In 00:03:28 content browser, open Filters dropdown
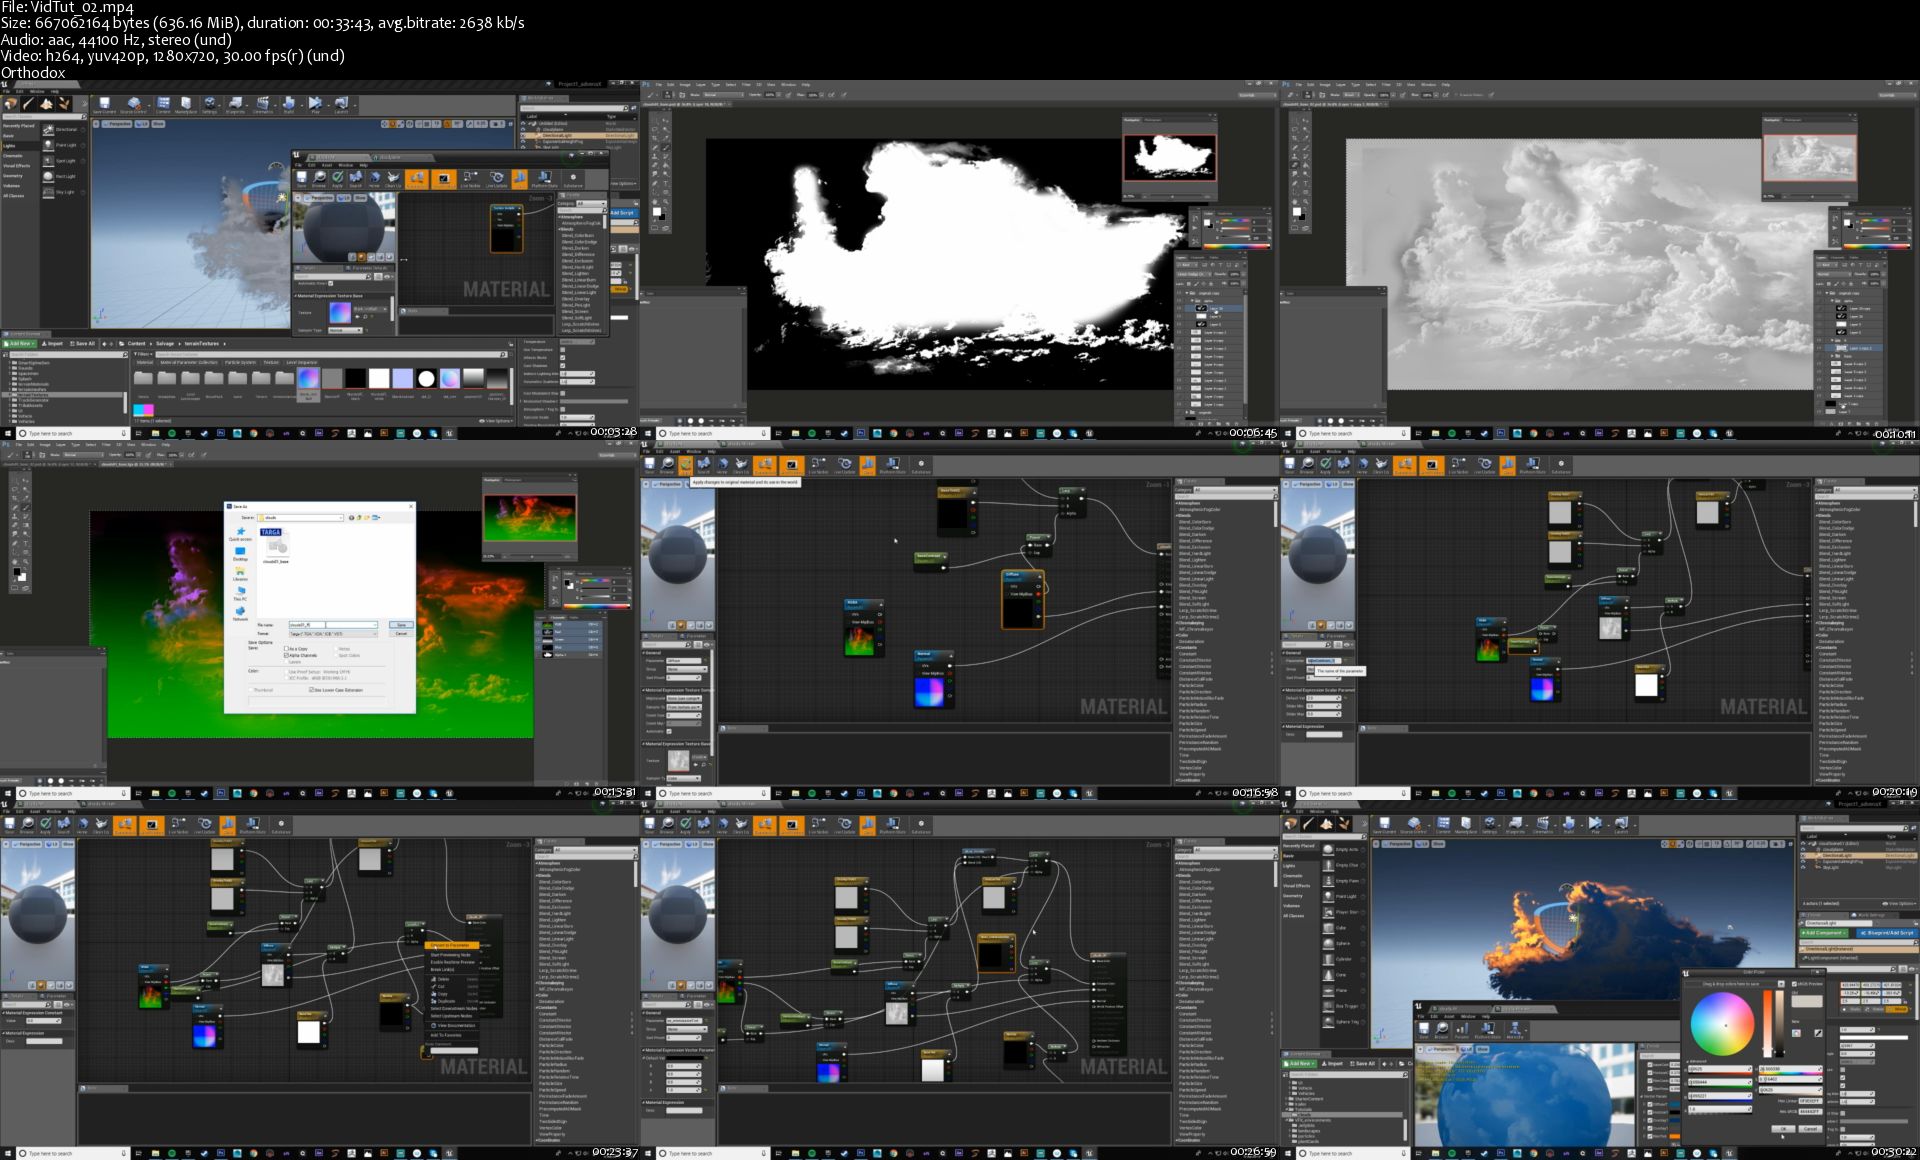This screenshot has height=1160, width=1920. coord(144,354)
